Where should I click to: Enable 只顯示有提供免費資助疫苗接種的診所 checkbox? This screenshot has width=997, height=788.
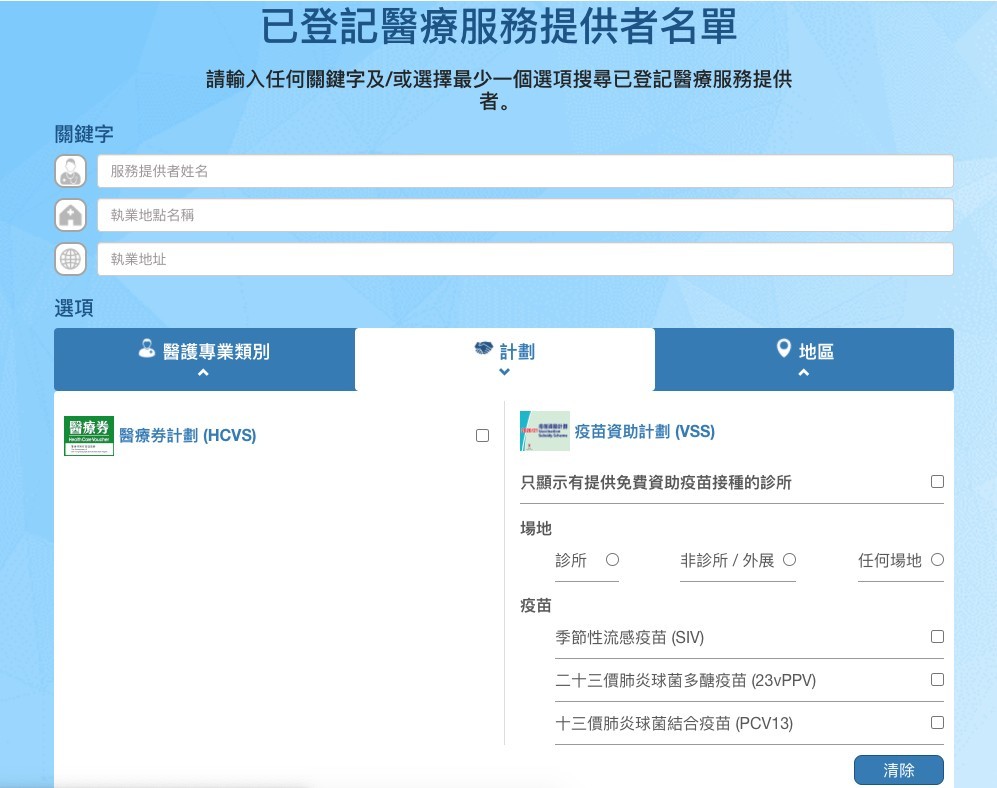point(937,482)
